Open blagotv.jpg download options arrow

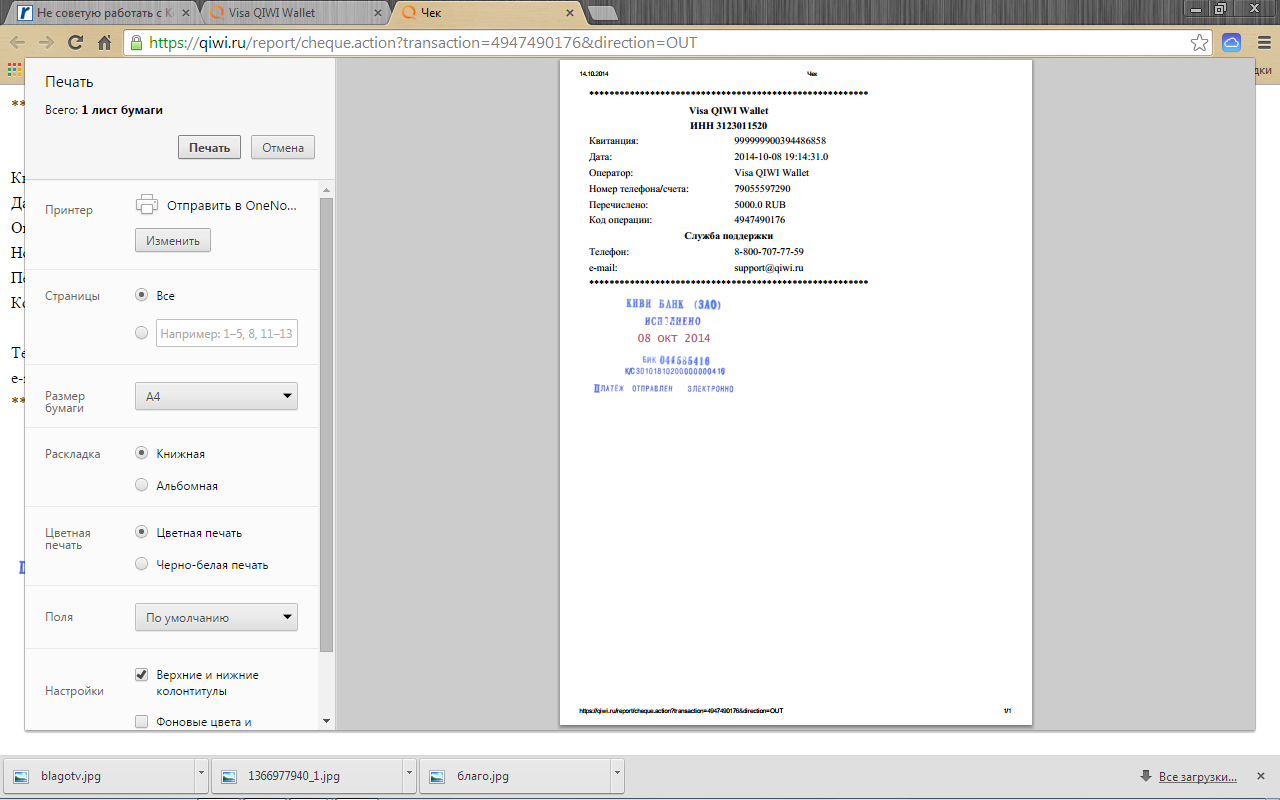pos(202,774)
